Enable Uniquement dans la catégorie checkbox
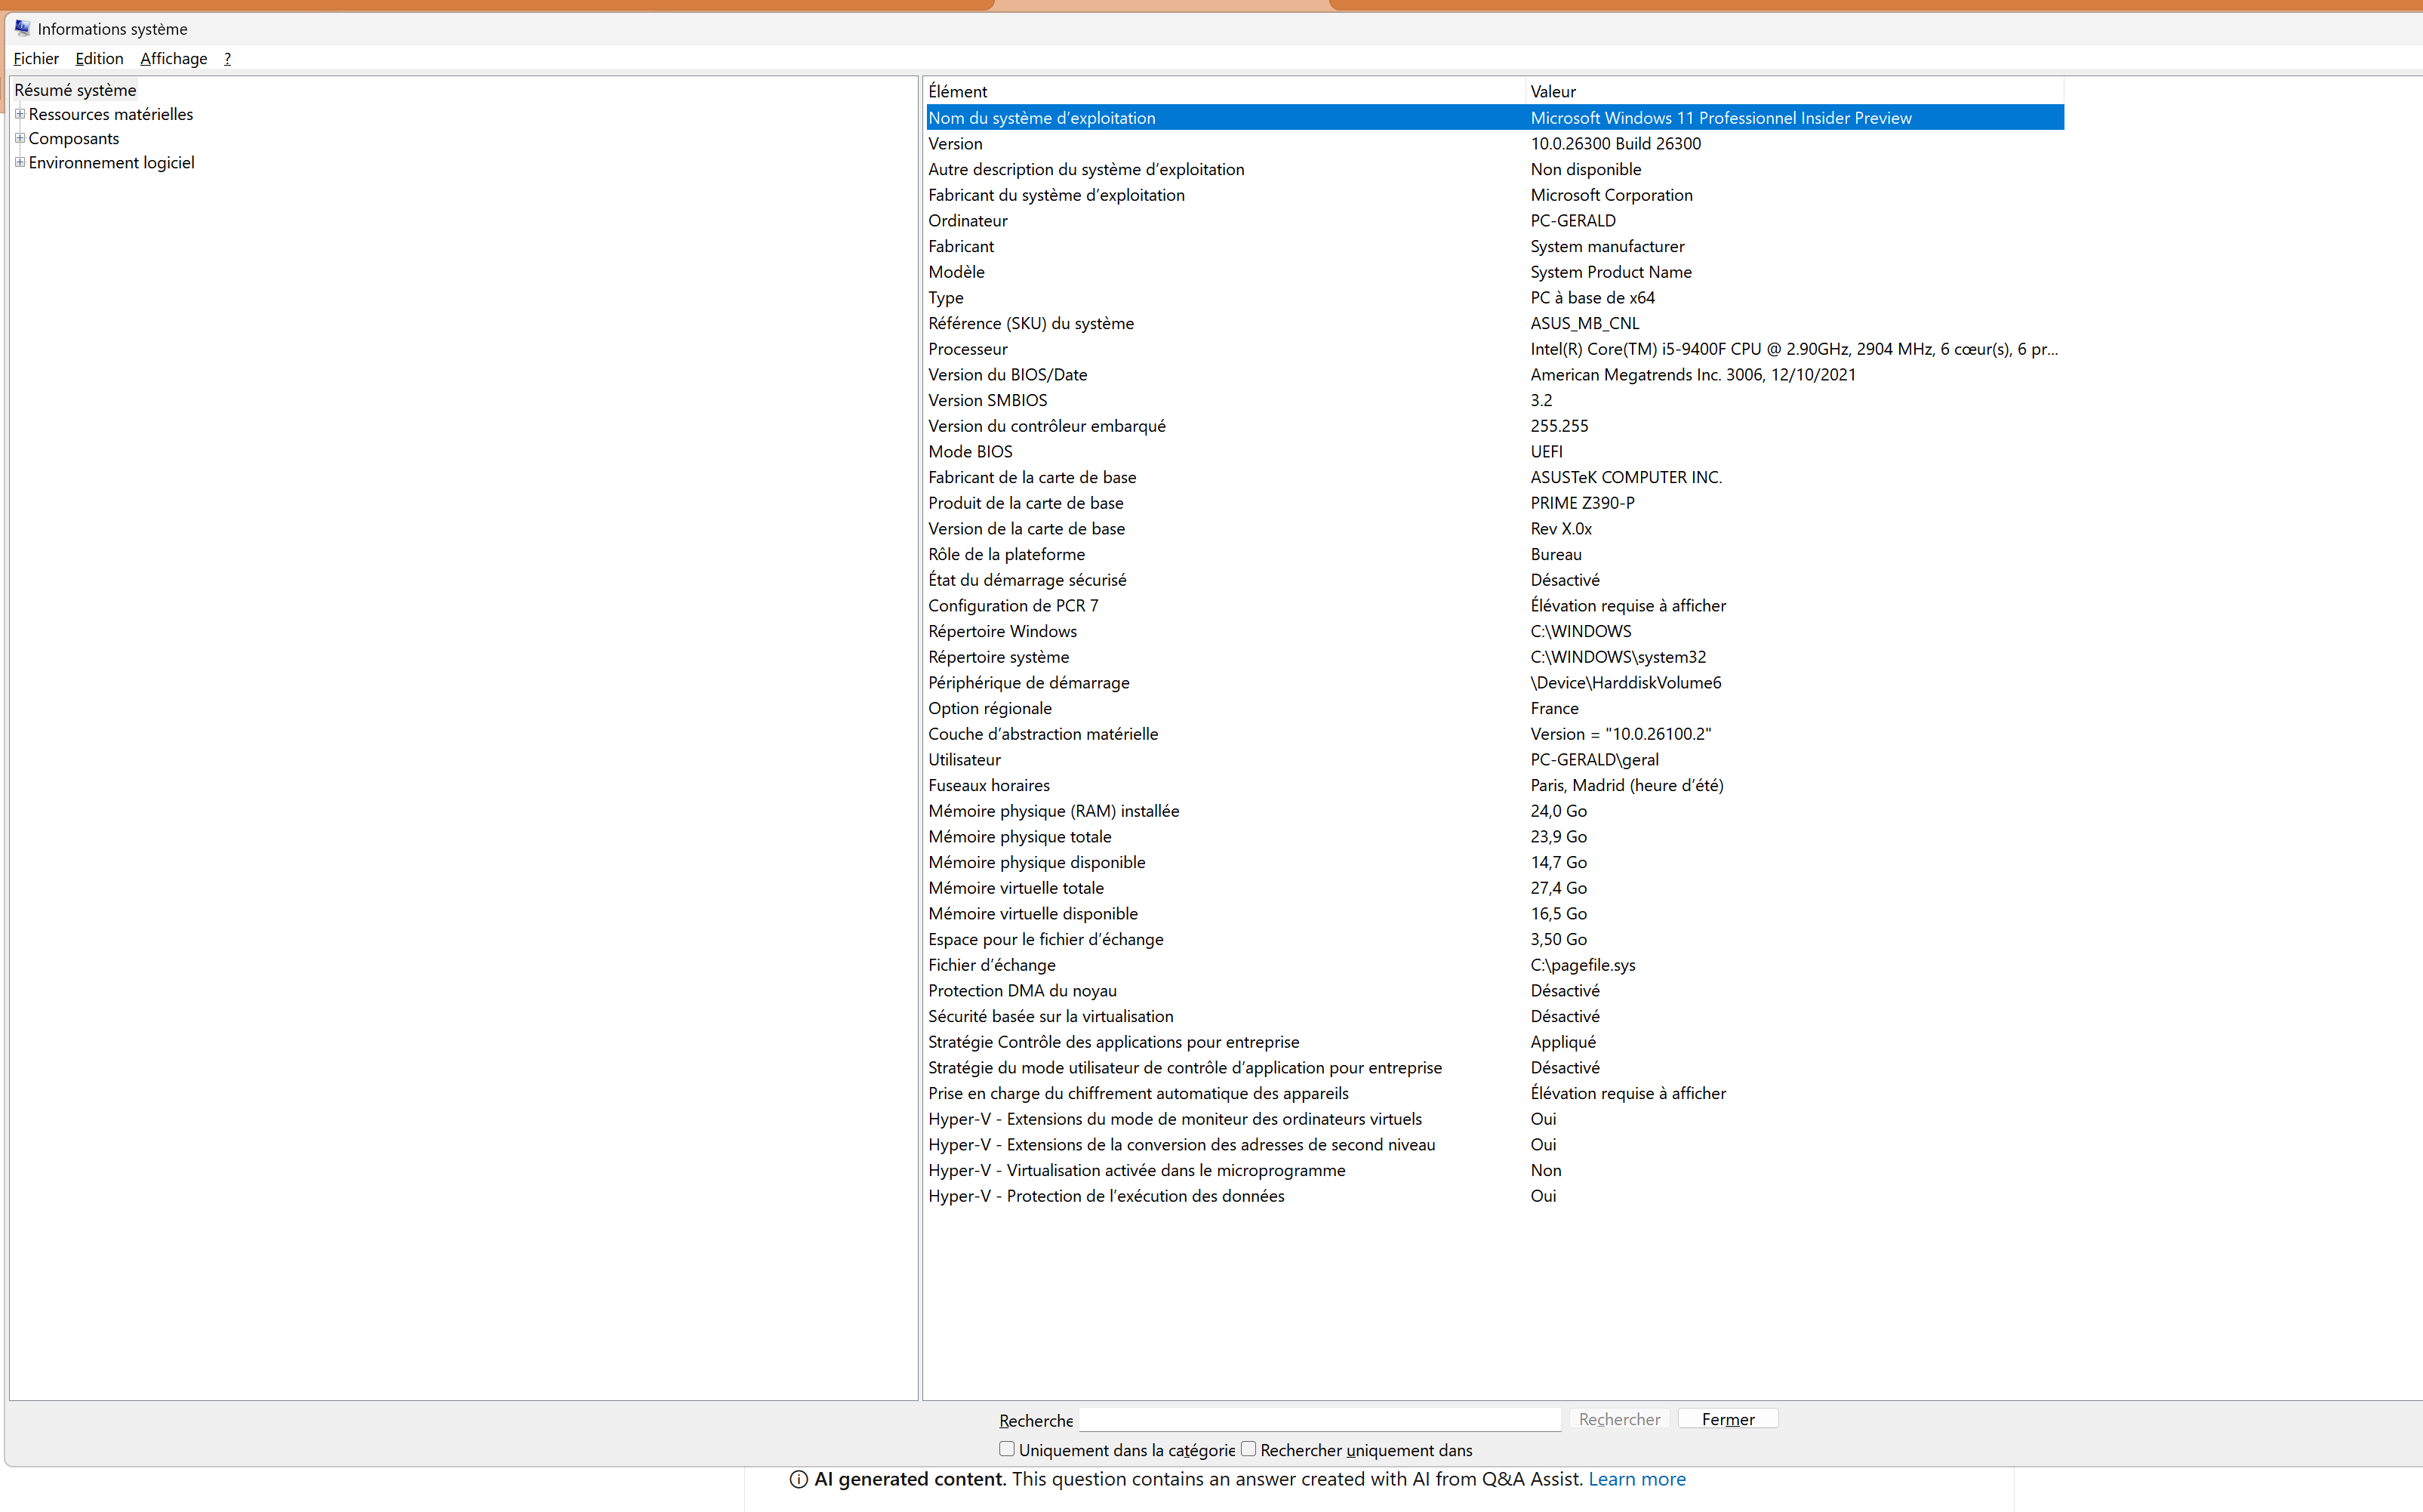The image size is (2423, 1512). tap(1007, 1449)
